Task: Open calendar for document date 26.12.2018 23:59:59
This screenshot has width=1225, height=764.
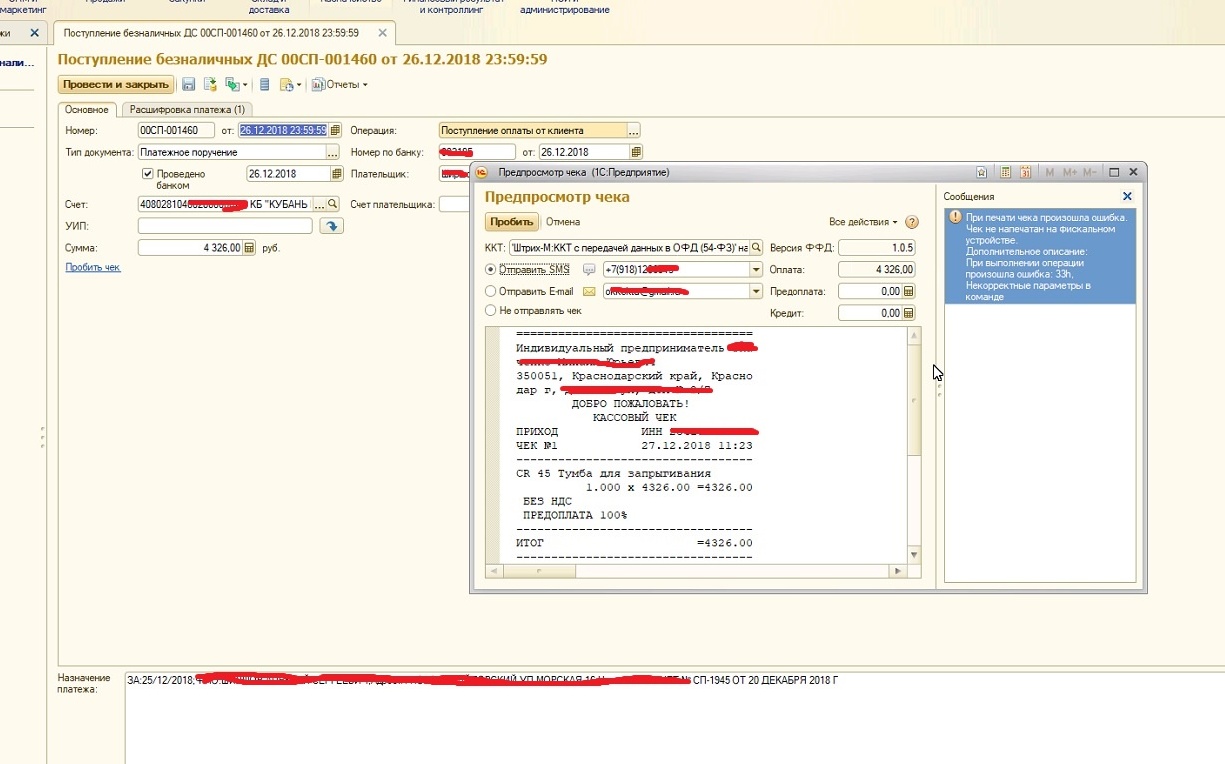Action: [336, 130]
